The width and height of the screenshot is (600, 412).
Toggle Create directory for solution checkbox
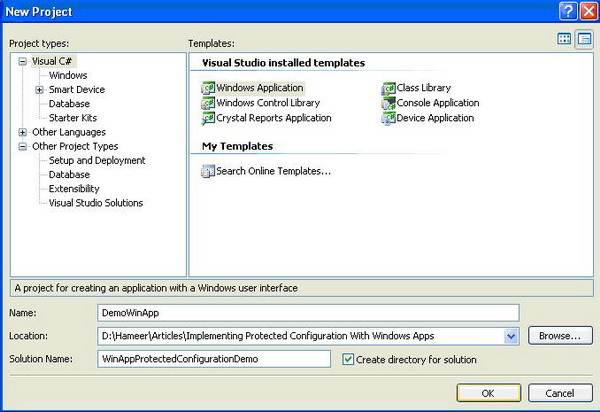click(348, 359)
